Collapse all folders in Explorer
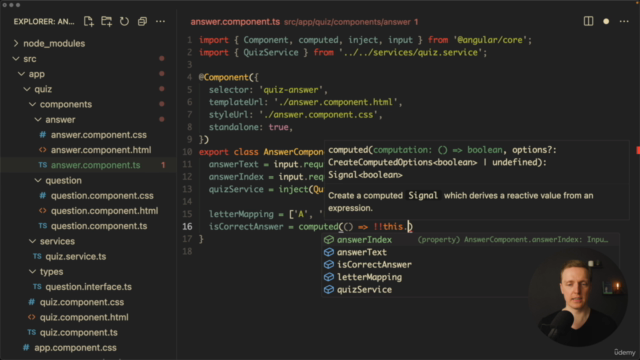This screenshot has width=640, height=360. pos(142,21)
